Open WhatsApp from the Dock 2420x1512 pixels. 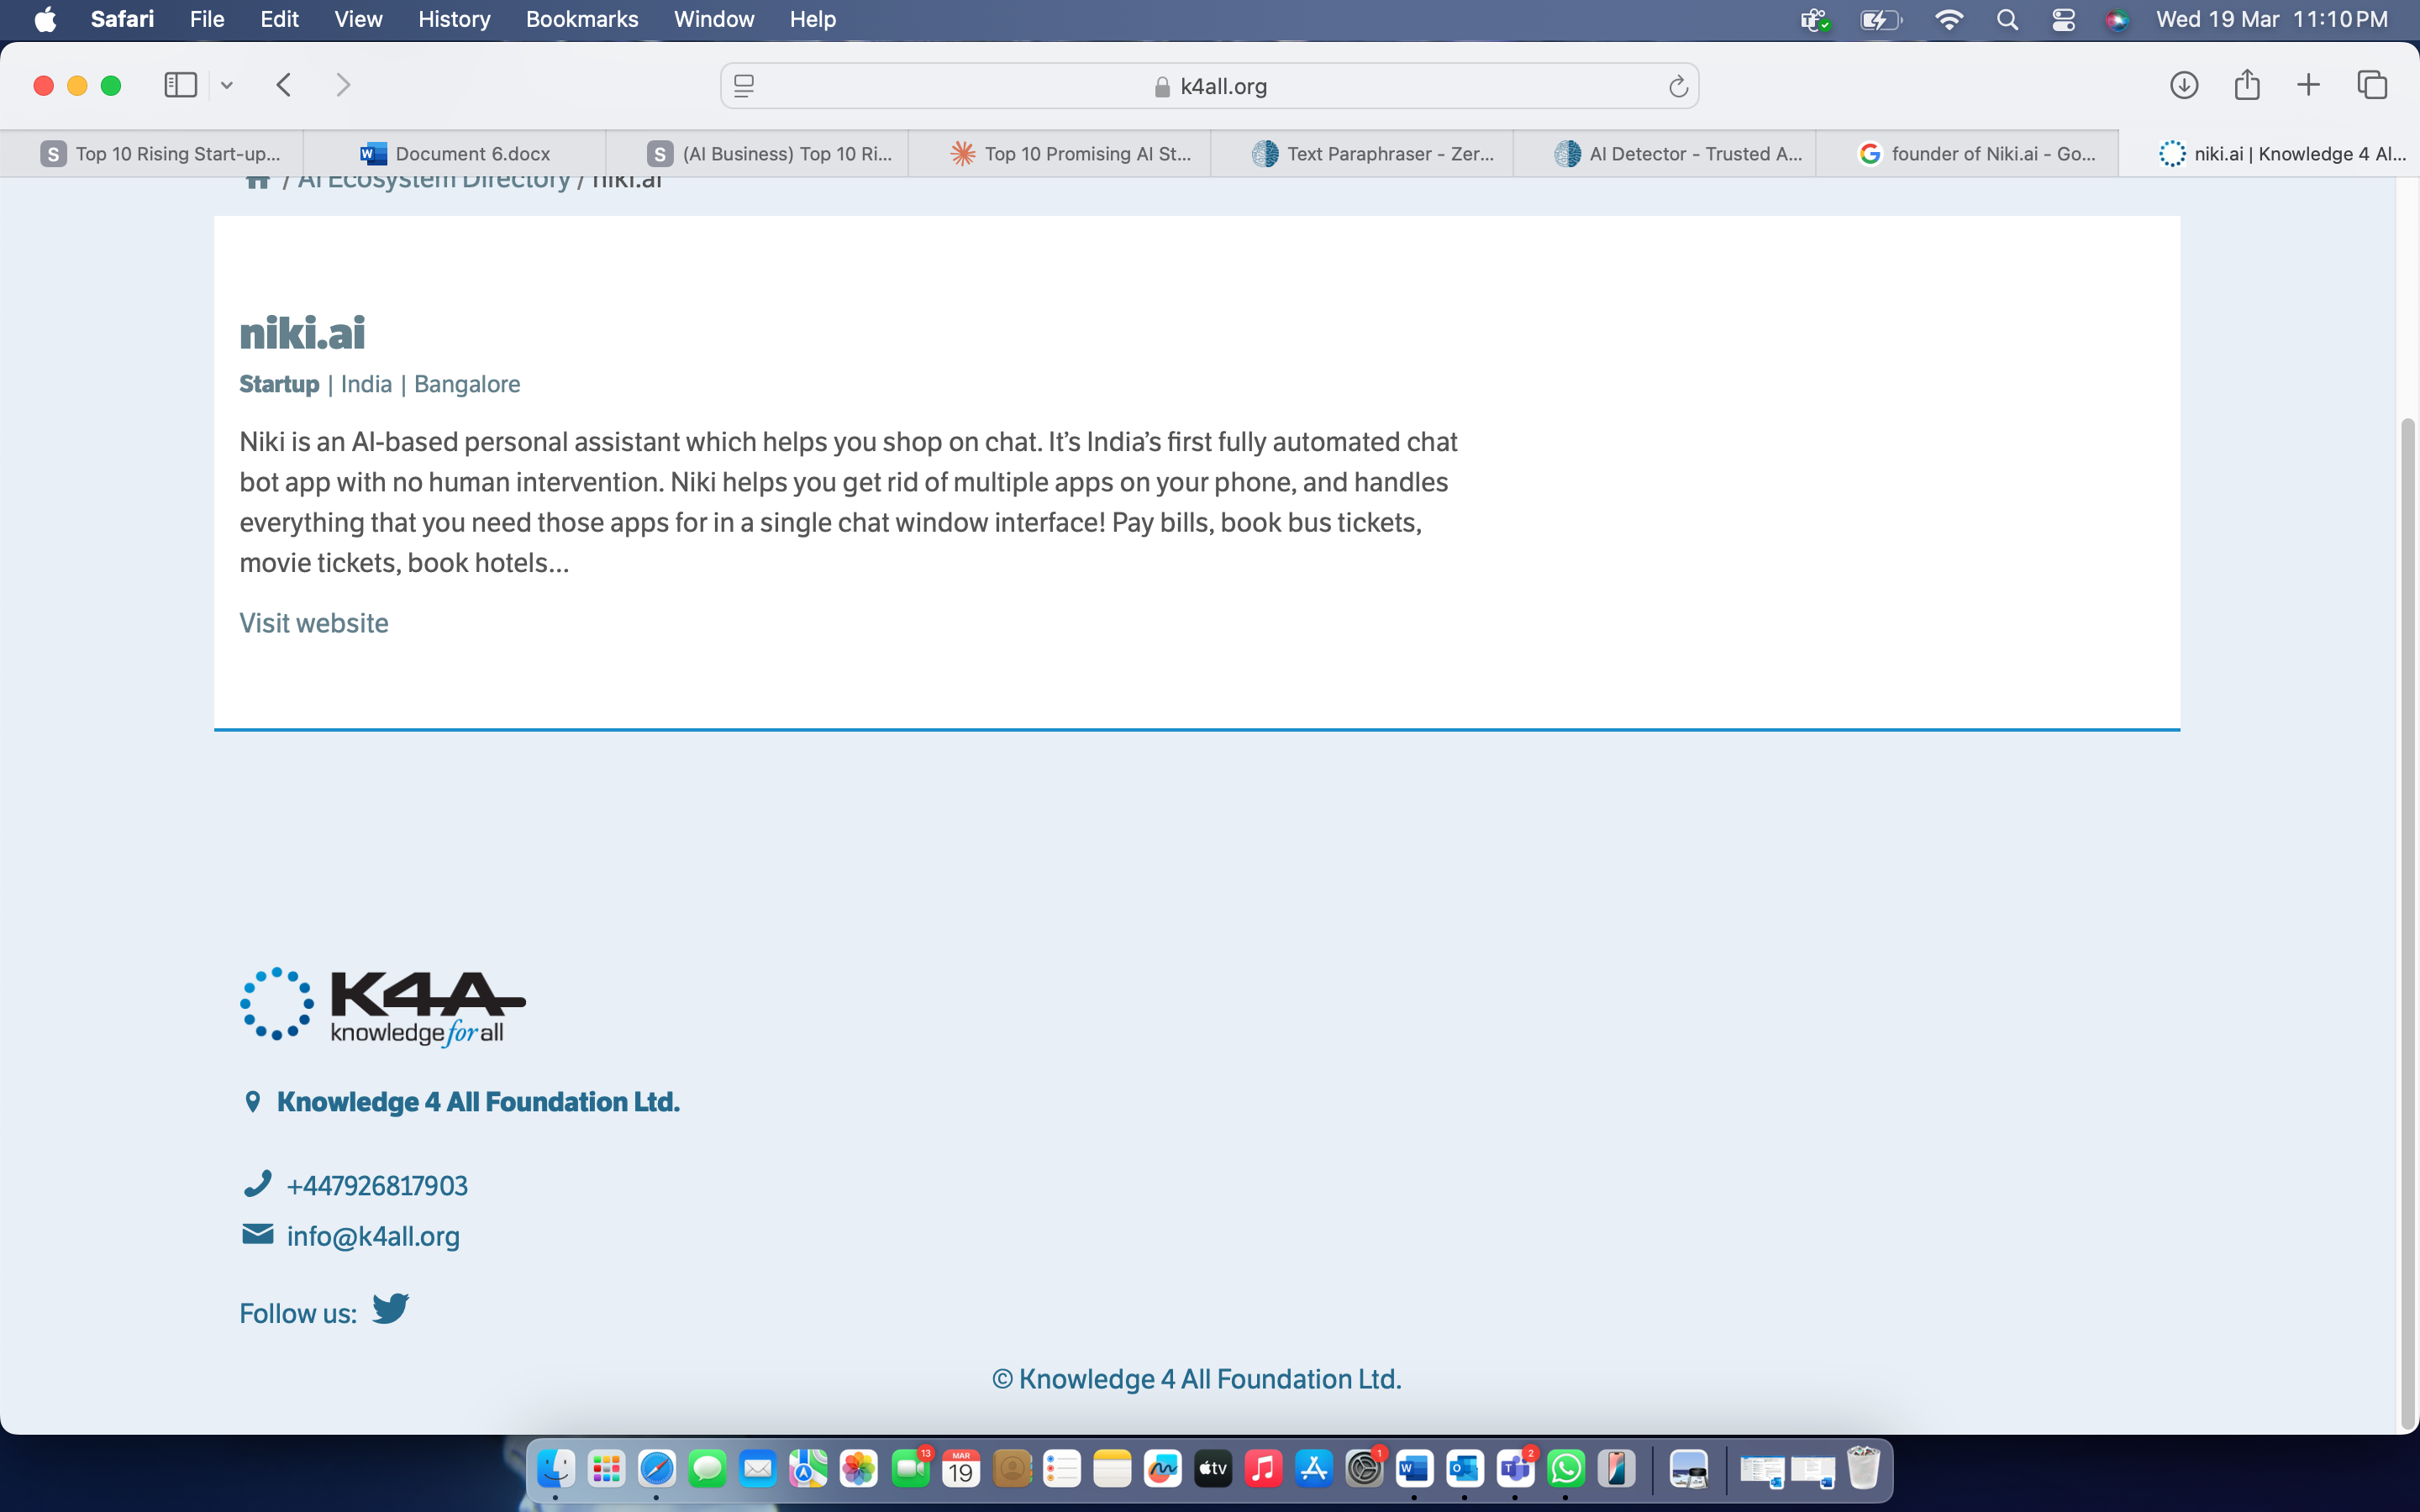coord(1566,1468)
